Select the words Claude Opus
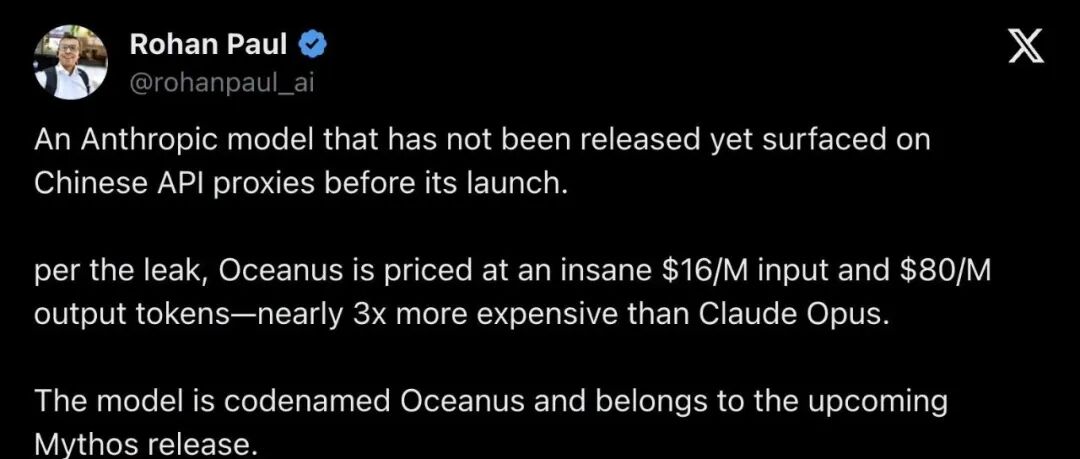The height and width of the screenshot is (459, 1080). pyautogui.click(x=790, y=314)
